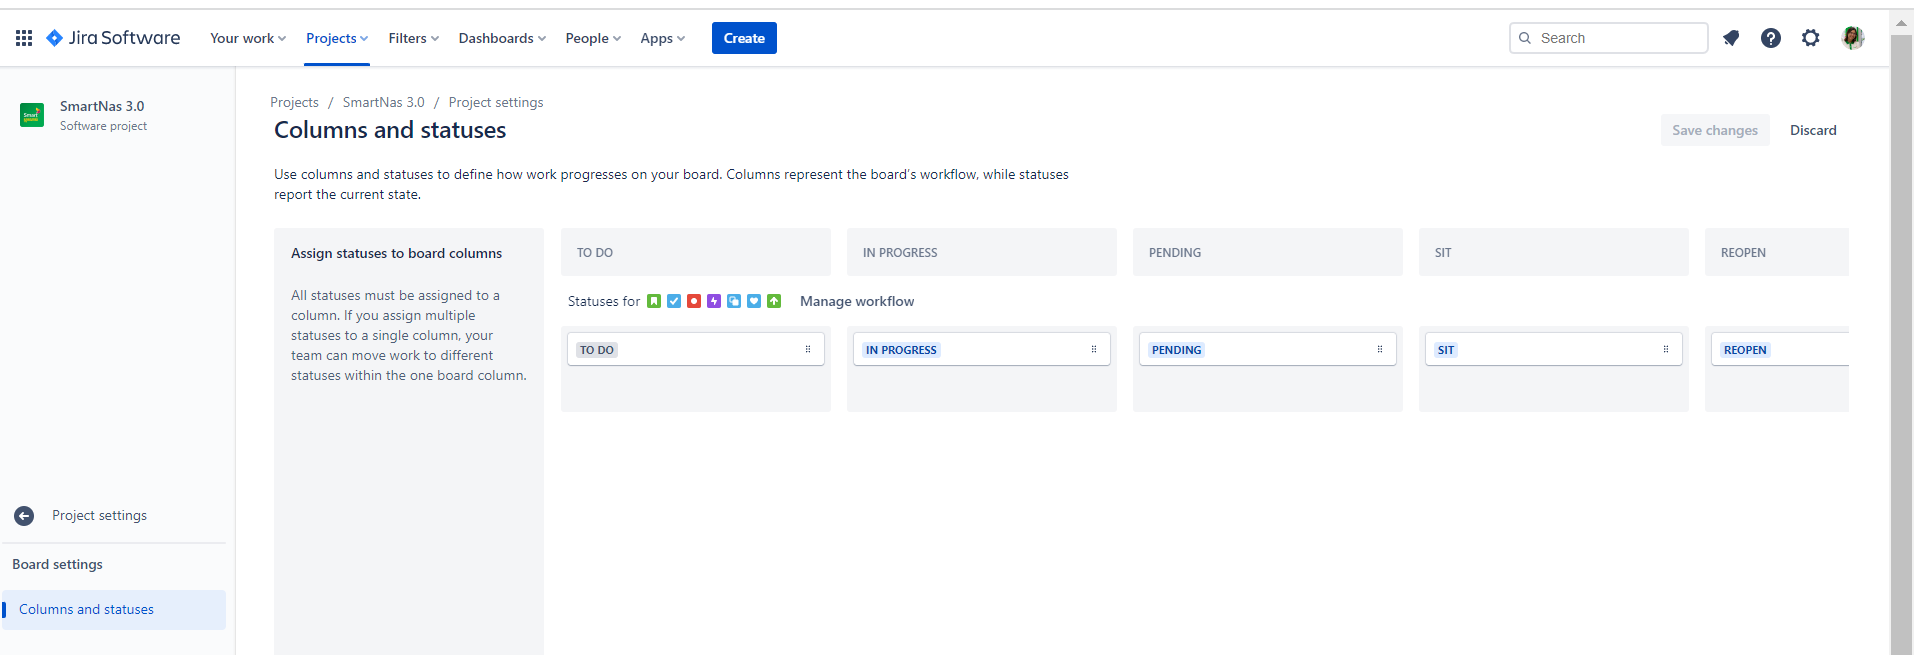This screenshot has width=1914, height=655.
Task: Click Projects in the breadcrumb
Action: pos(294,102)
